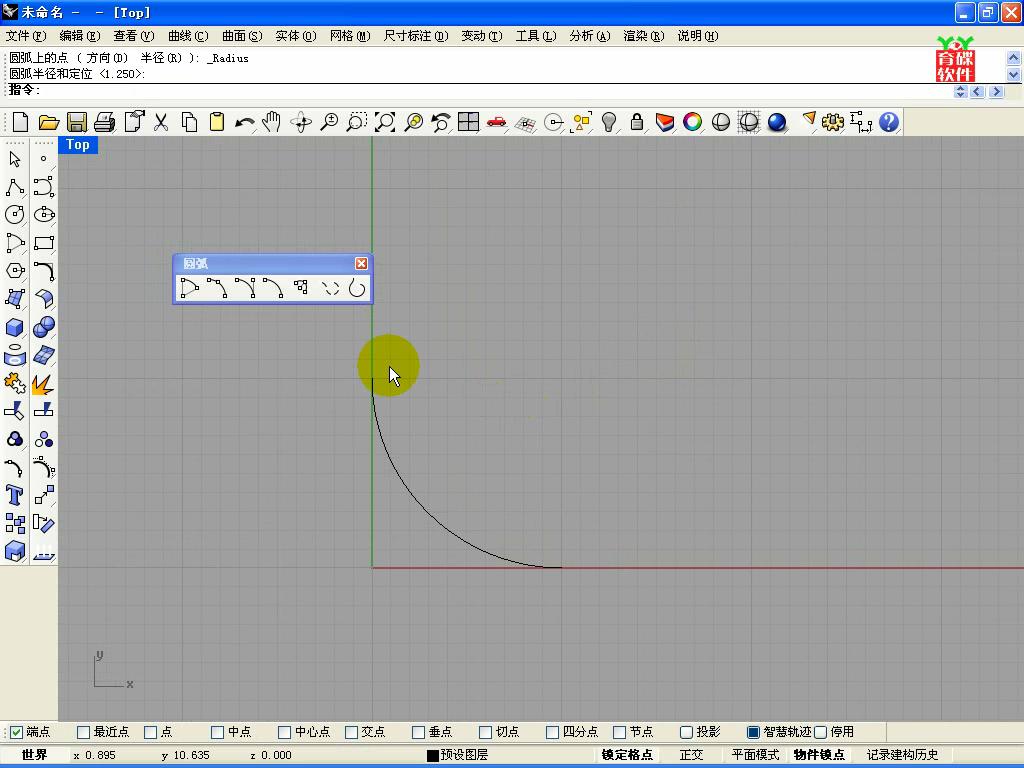Click the padlock Lock icon

pyautogui.click(x=637, y=122)
